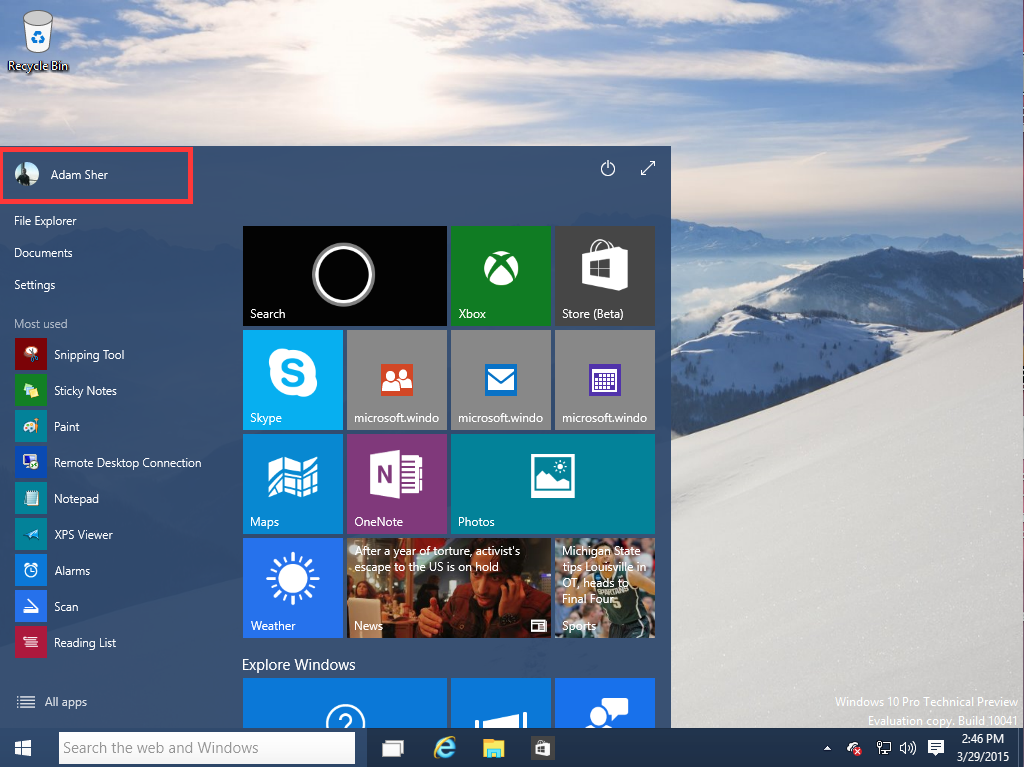Open Task View from the taskbar
The image size is (1024, 767).
coord(392,748)
